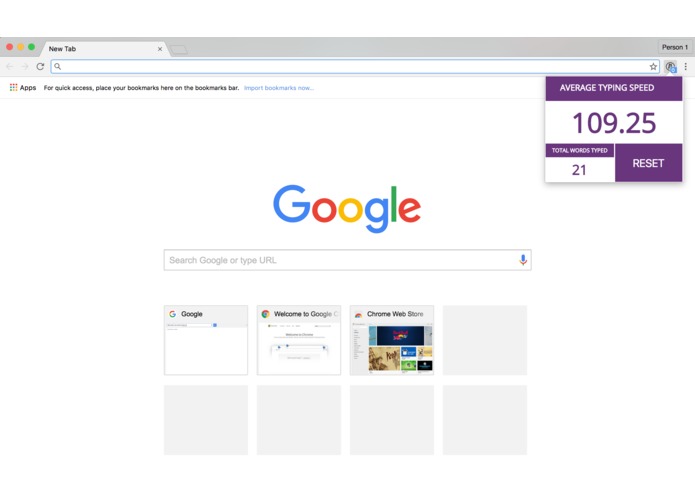Click the Person 1 profile button
Image resolution: width=695 pixels, height=494 pixels.
pos(675,47)
